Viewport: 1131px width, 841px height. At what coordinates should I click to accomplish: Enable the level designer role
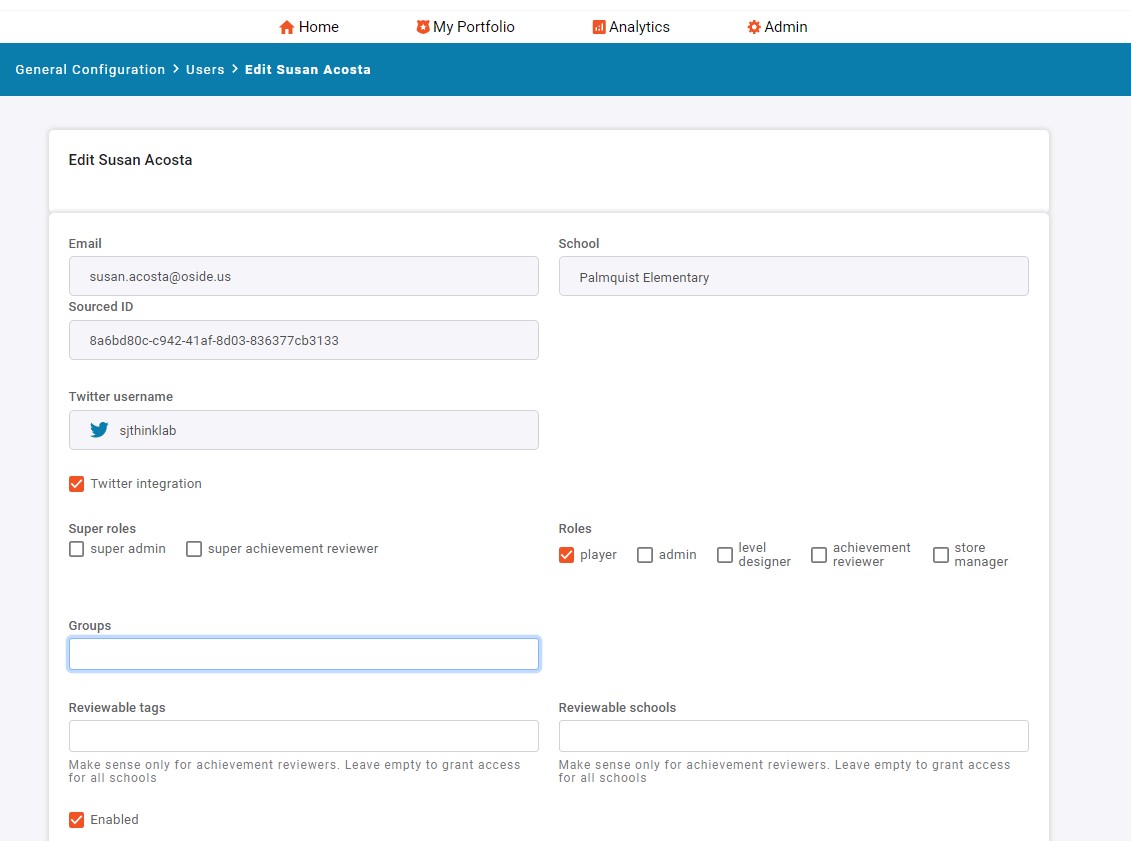tap(724, 554)
